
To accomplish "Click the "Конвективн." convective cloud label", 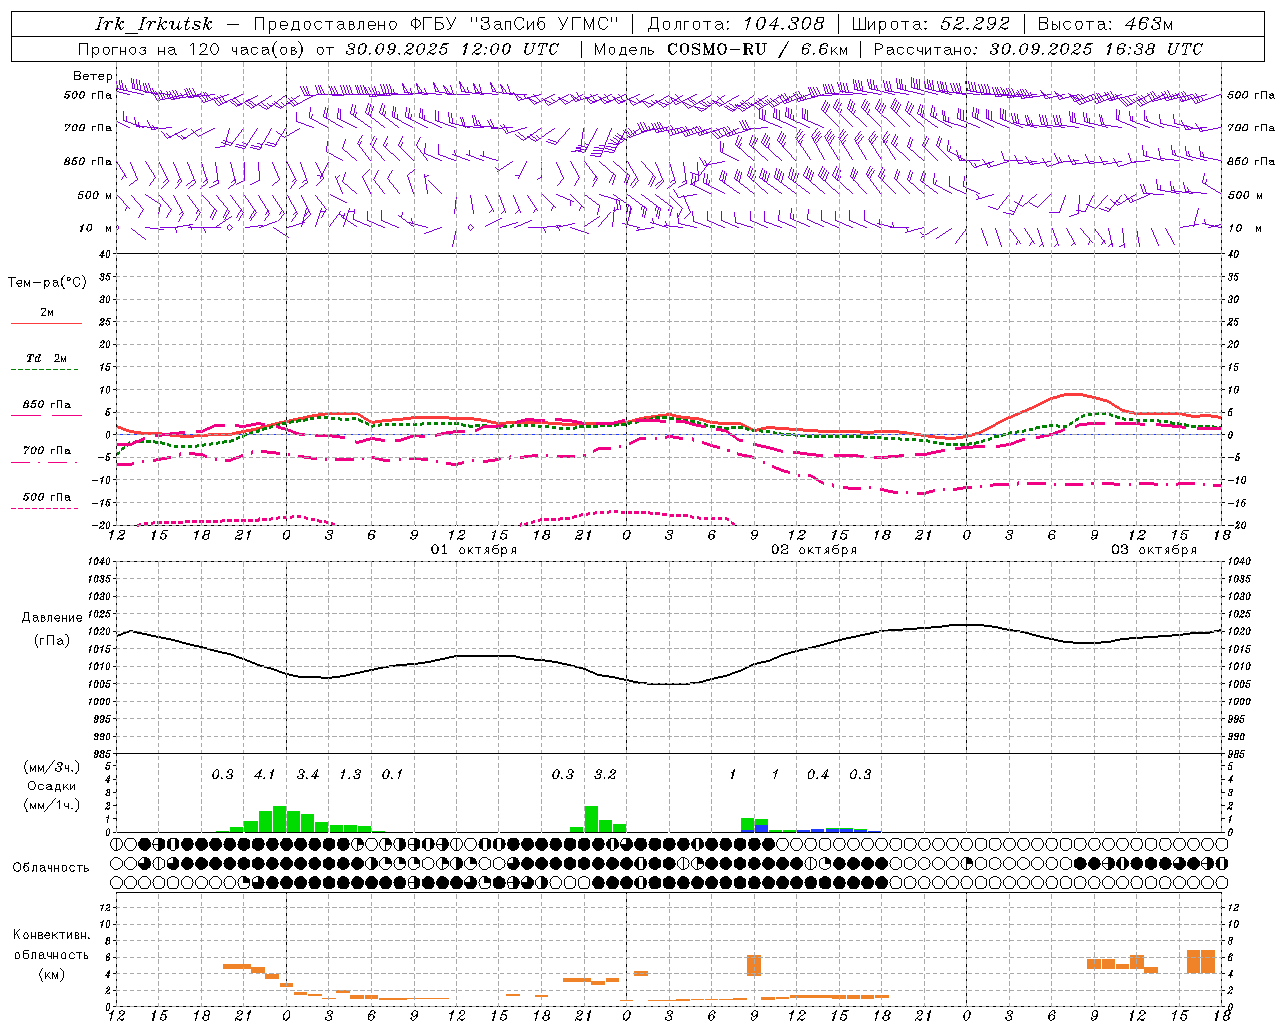I will point(52,935).
